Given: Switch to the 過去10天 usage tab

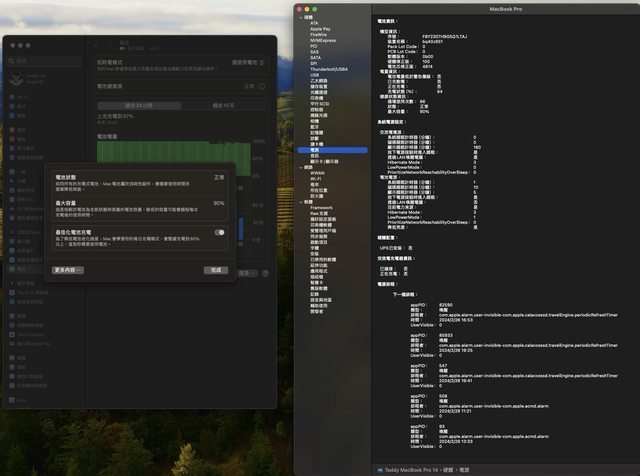Looking at the screenshot, I should pyautogui.click(x=224, y=105).
